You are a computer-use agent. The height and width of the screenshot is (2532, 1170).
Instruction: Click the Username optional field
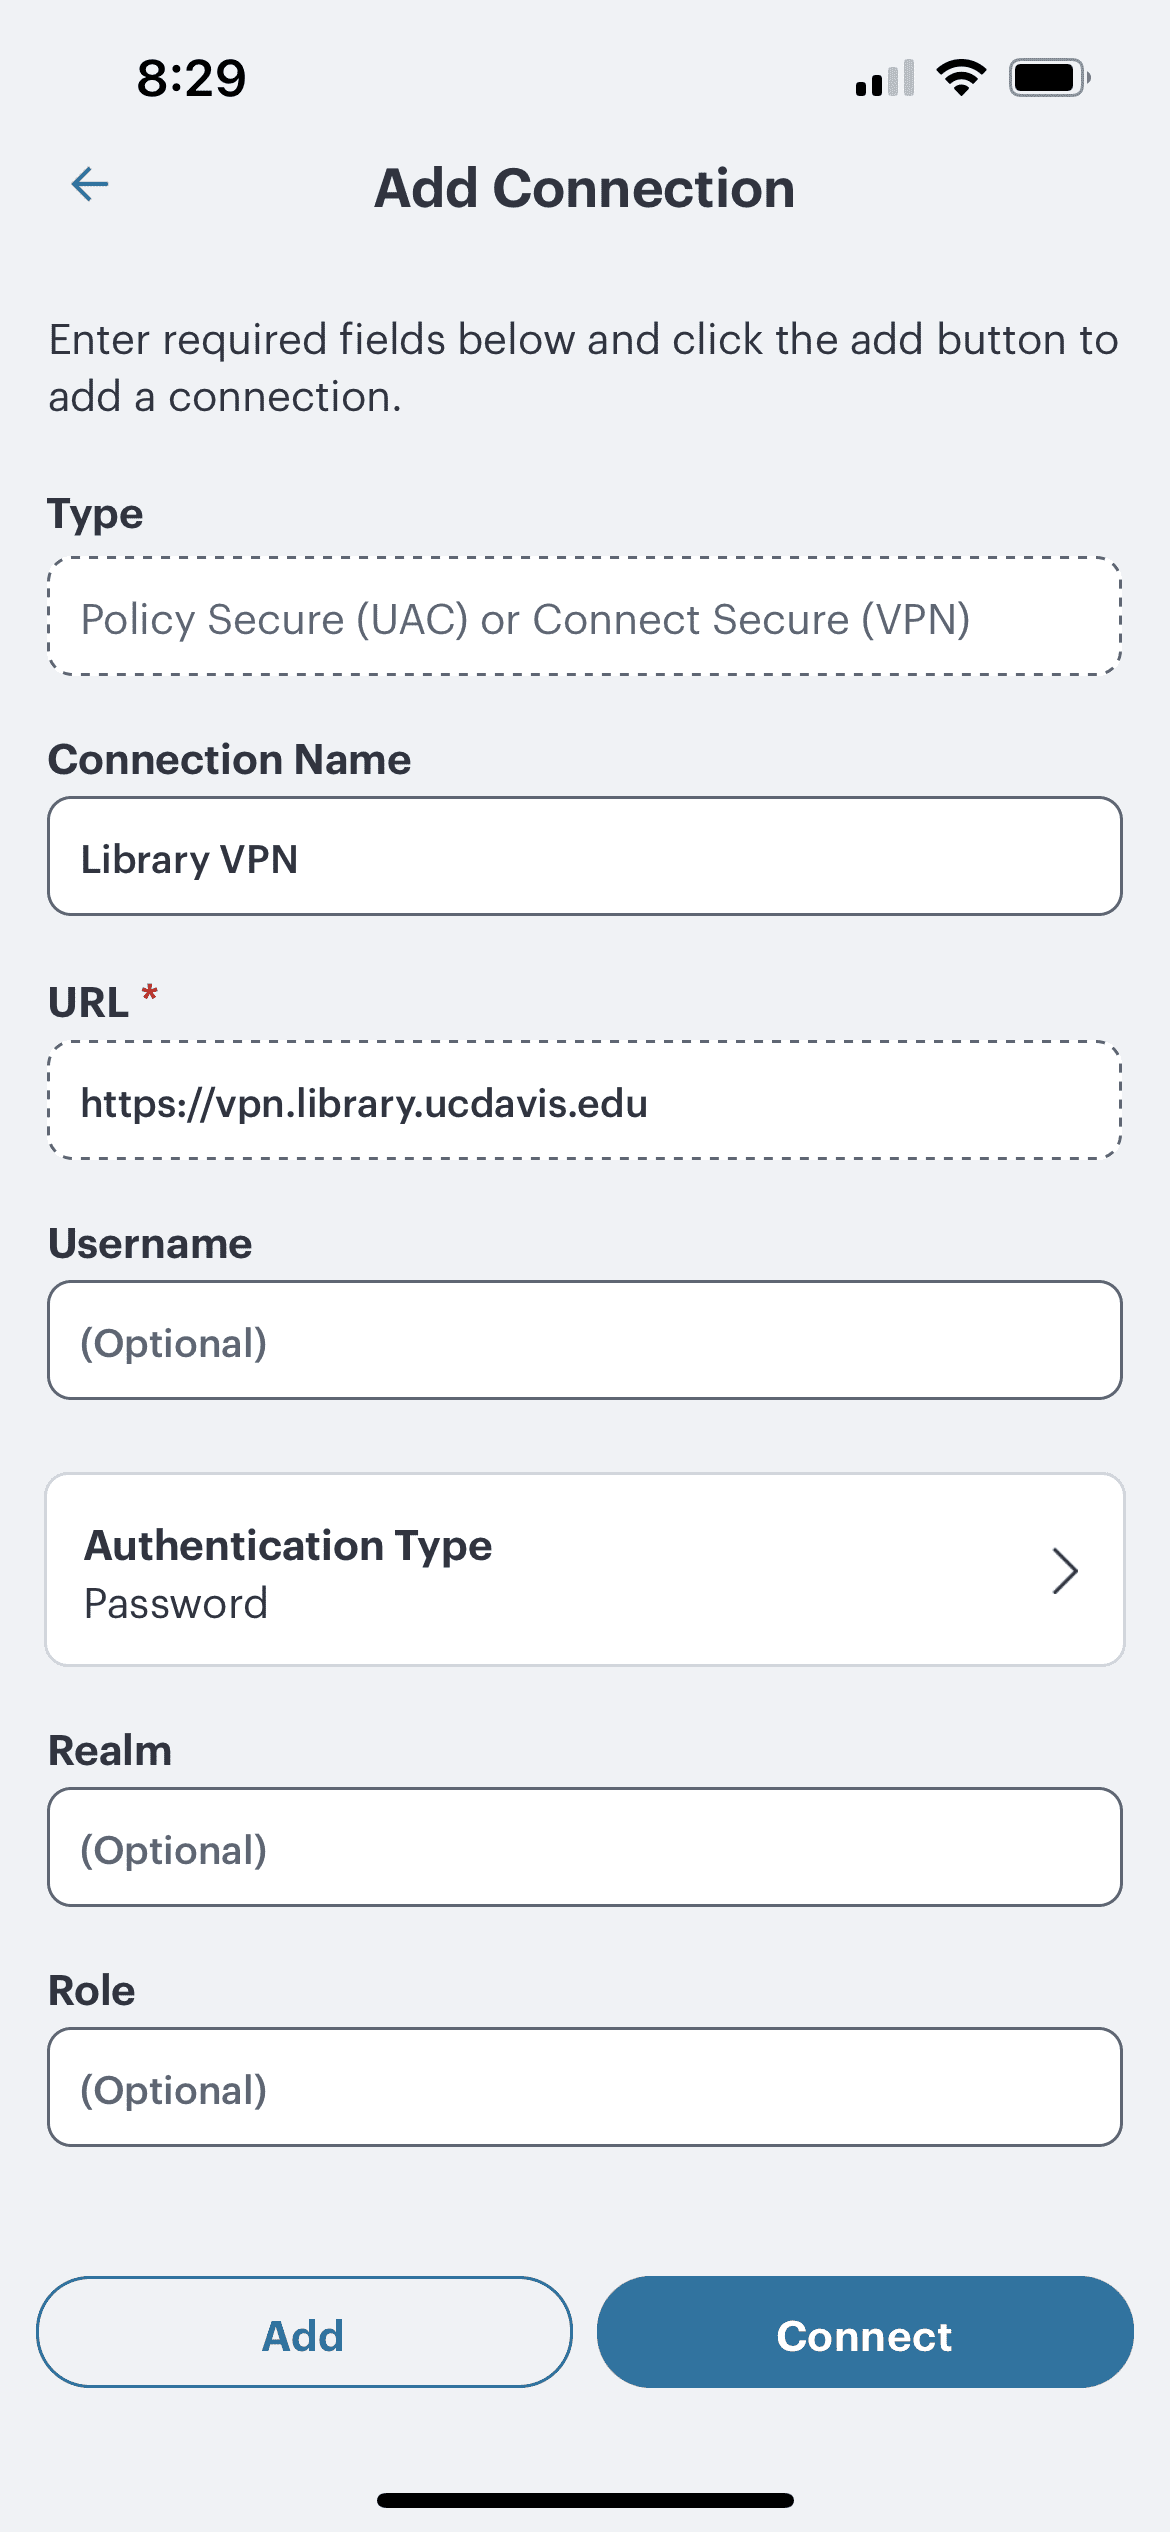click(x=585, y=1341)
